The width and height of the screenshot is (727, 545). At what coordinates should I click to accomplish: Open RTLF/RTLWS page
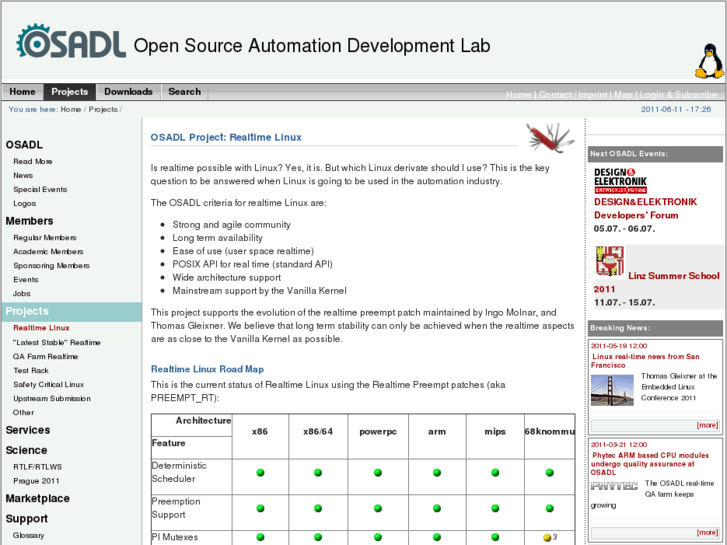coord(37,467)
